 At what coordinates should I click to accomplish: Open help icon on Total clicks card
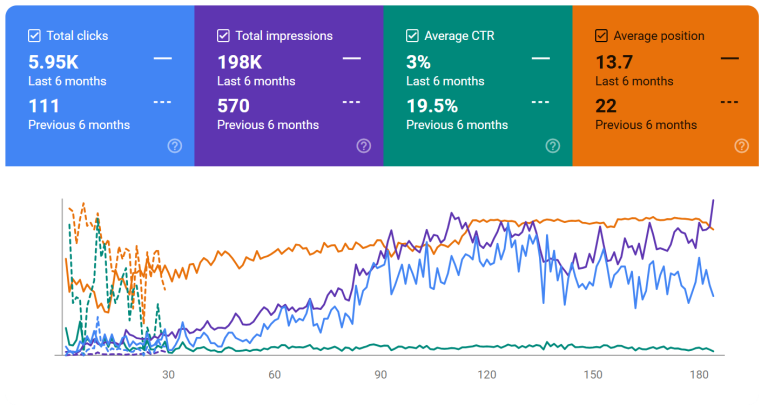[175, 146]
